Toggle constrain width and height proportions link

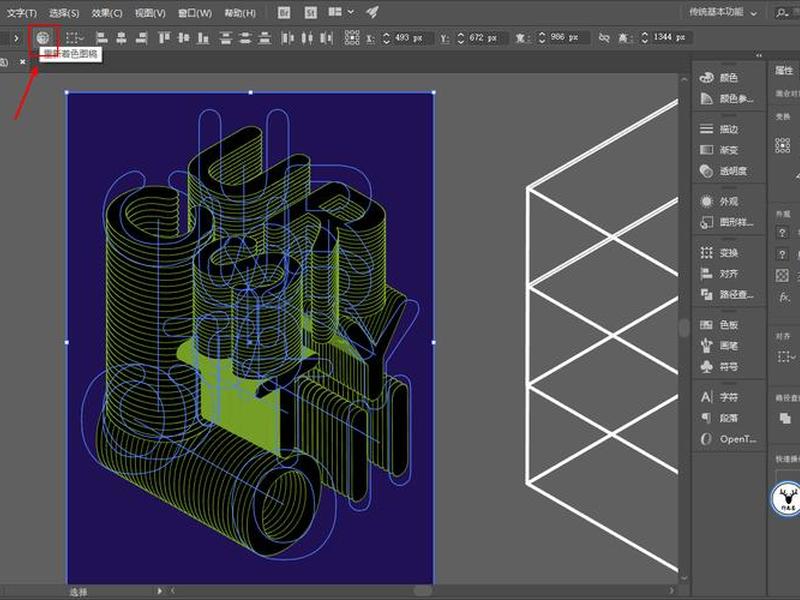[604, 38]
